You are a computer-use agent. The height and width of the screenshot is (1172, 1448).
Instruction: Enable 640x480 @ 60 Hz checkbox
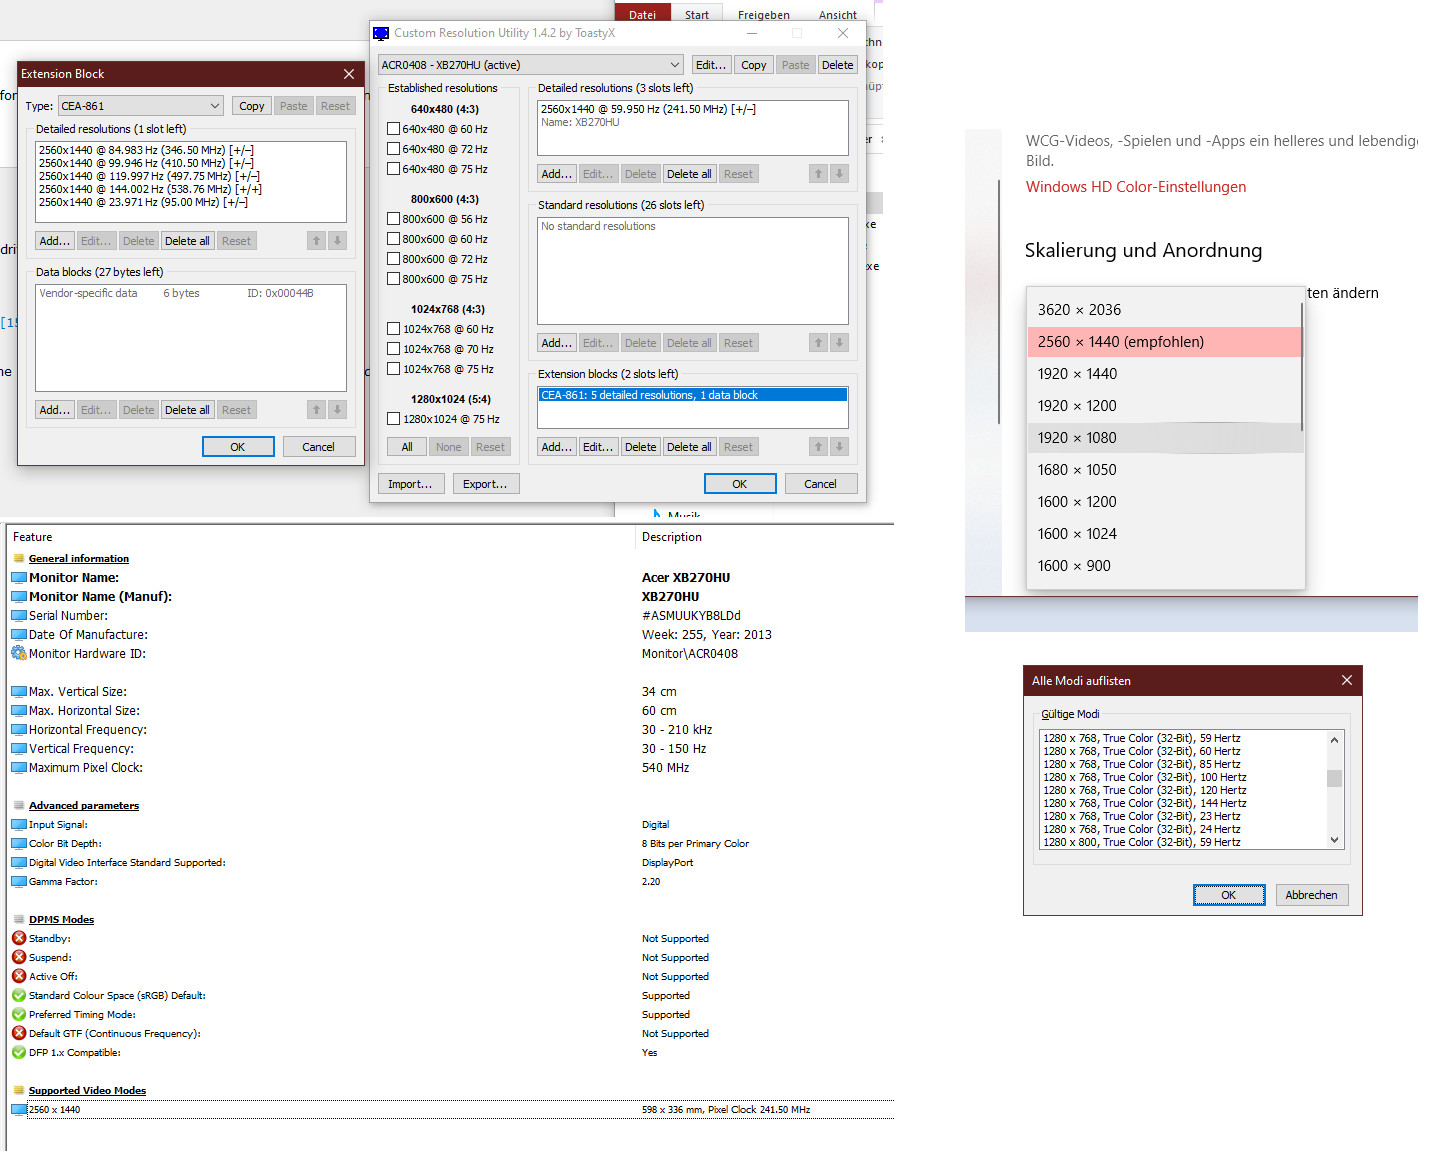(x=394, y=129)
